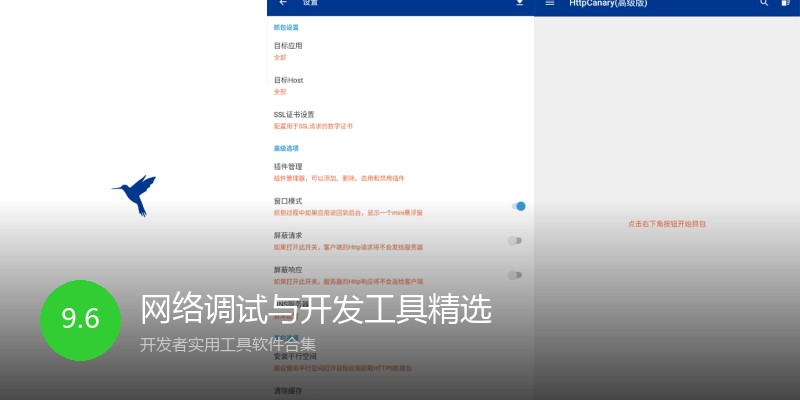The height and width of the screenshot is (400, 800).
Task: Click the 点击右下角按钮开始抓包 hint text
Action: tap(667, 224)
